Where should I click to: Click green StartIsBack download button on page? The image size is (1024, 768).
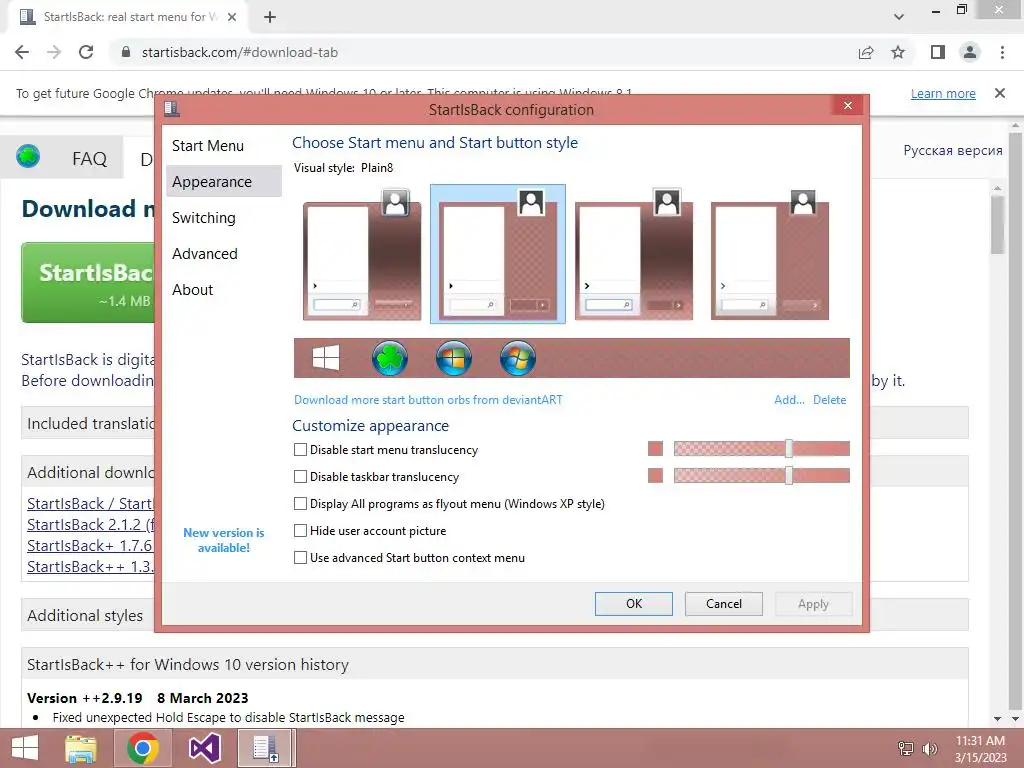88,282
